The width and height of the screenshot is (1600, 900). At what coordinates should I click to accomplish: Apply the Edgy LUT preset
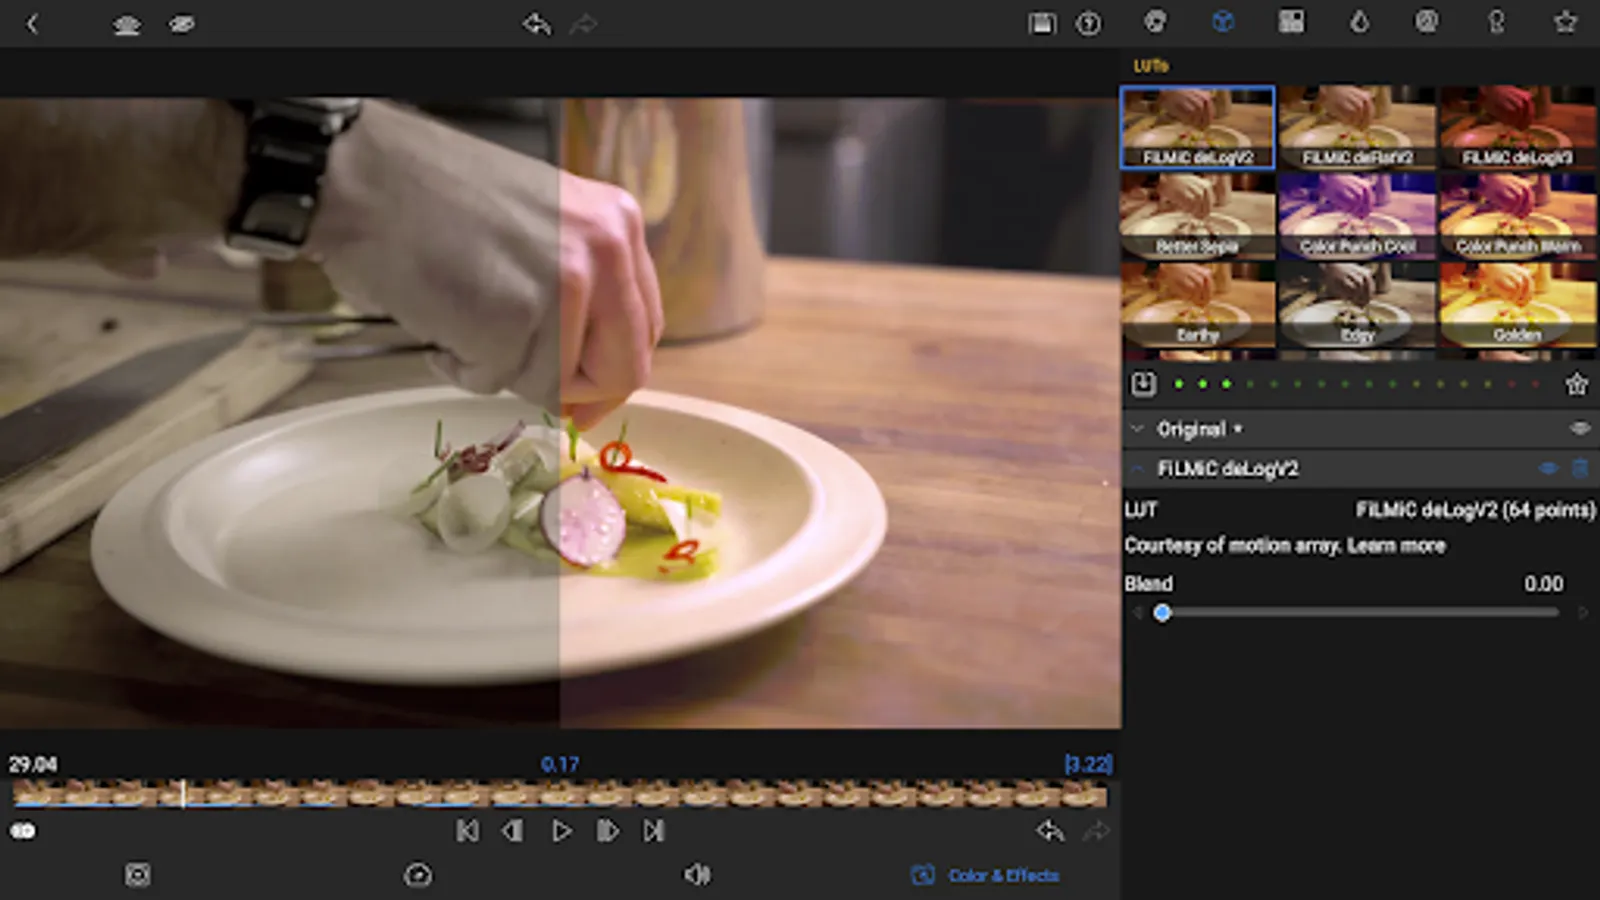[x=1357, y=305]
